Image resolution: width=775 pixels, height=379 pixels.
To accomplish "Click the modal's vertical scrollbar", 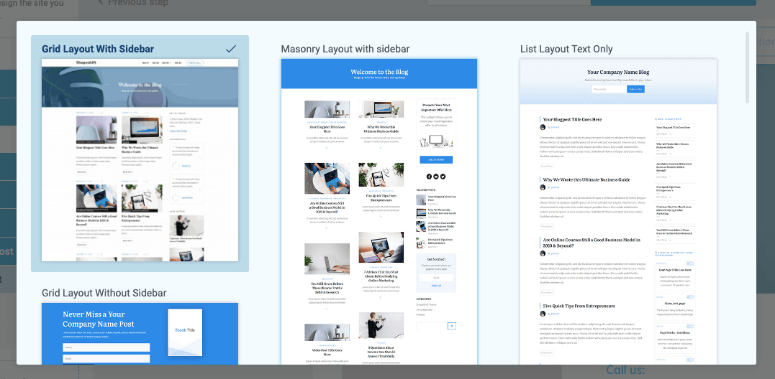I will (x=747, y=68).
